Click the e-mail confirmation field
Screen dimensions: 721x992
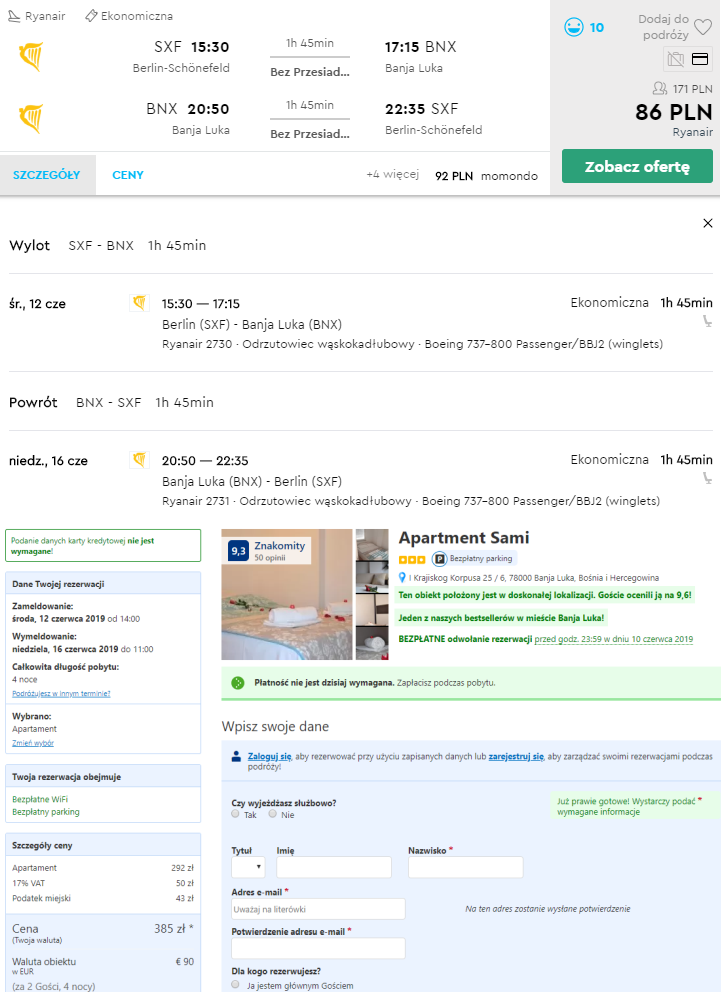318,948
